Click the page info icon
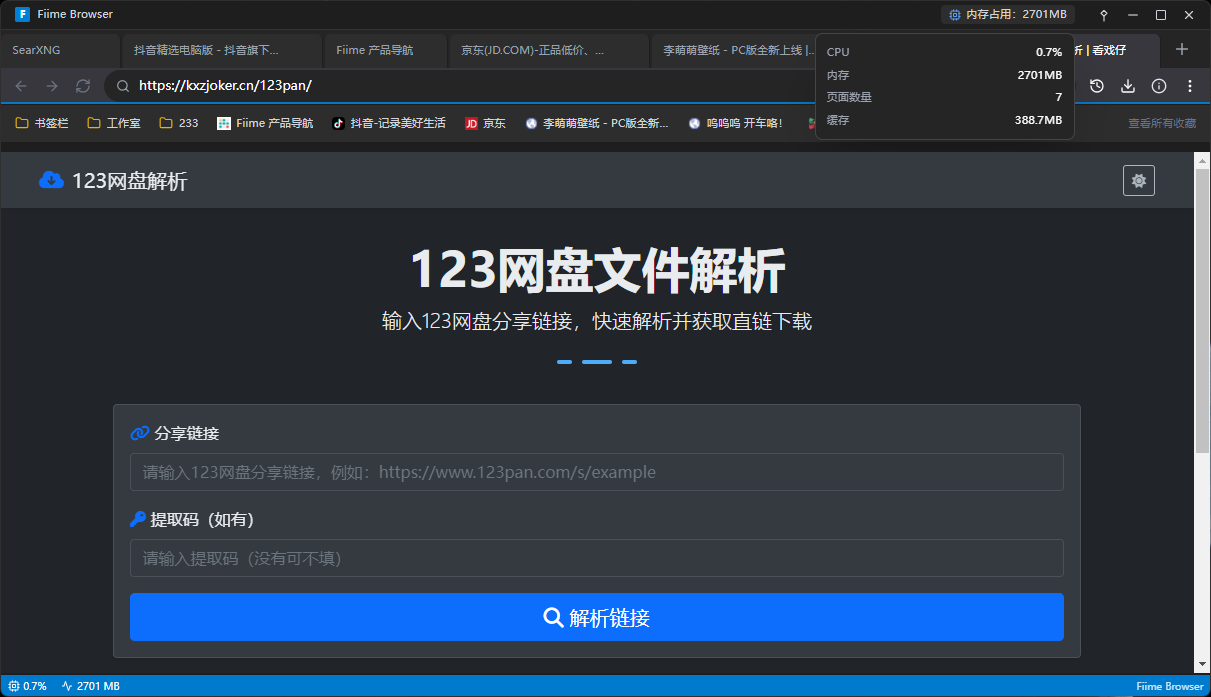The image size is (1211, 697). [x=1158, y=86]
